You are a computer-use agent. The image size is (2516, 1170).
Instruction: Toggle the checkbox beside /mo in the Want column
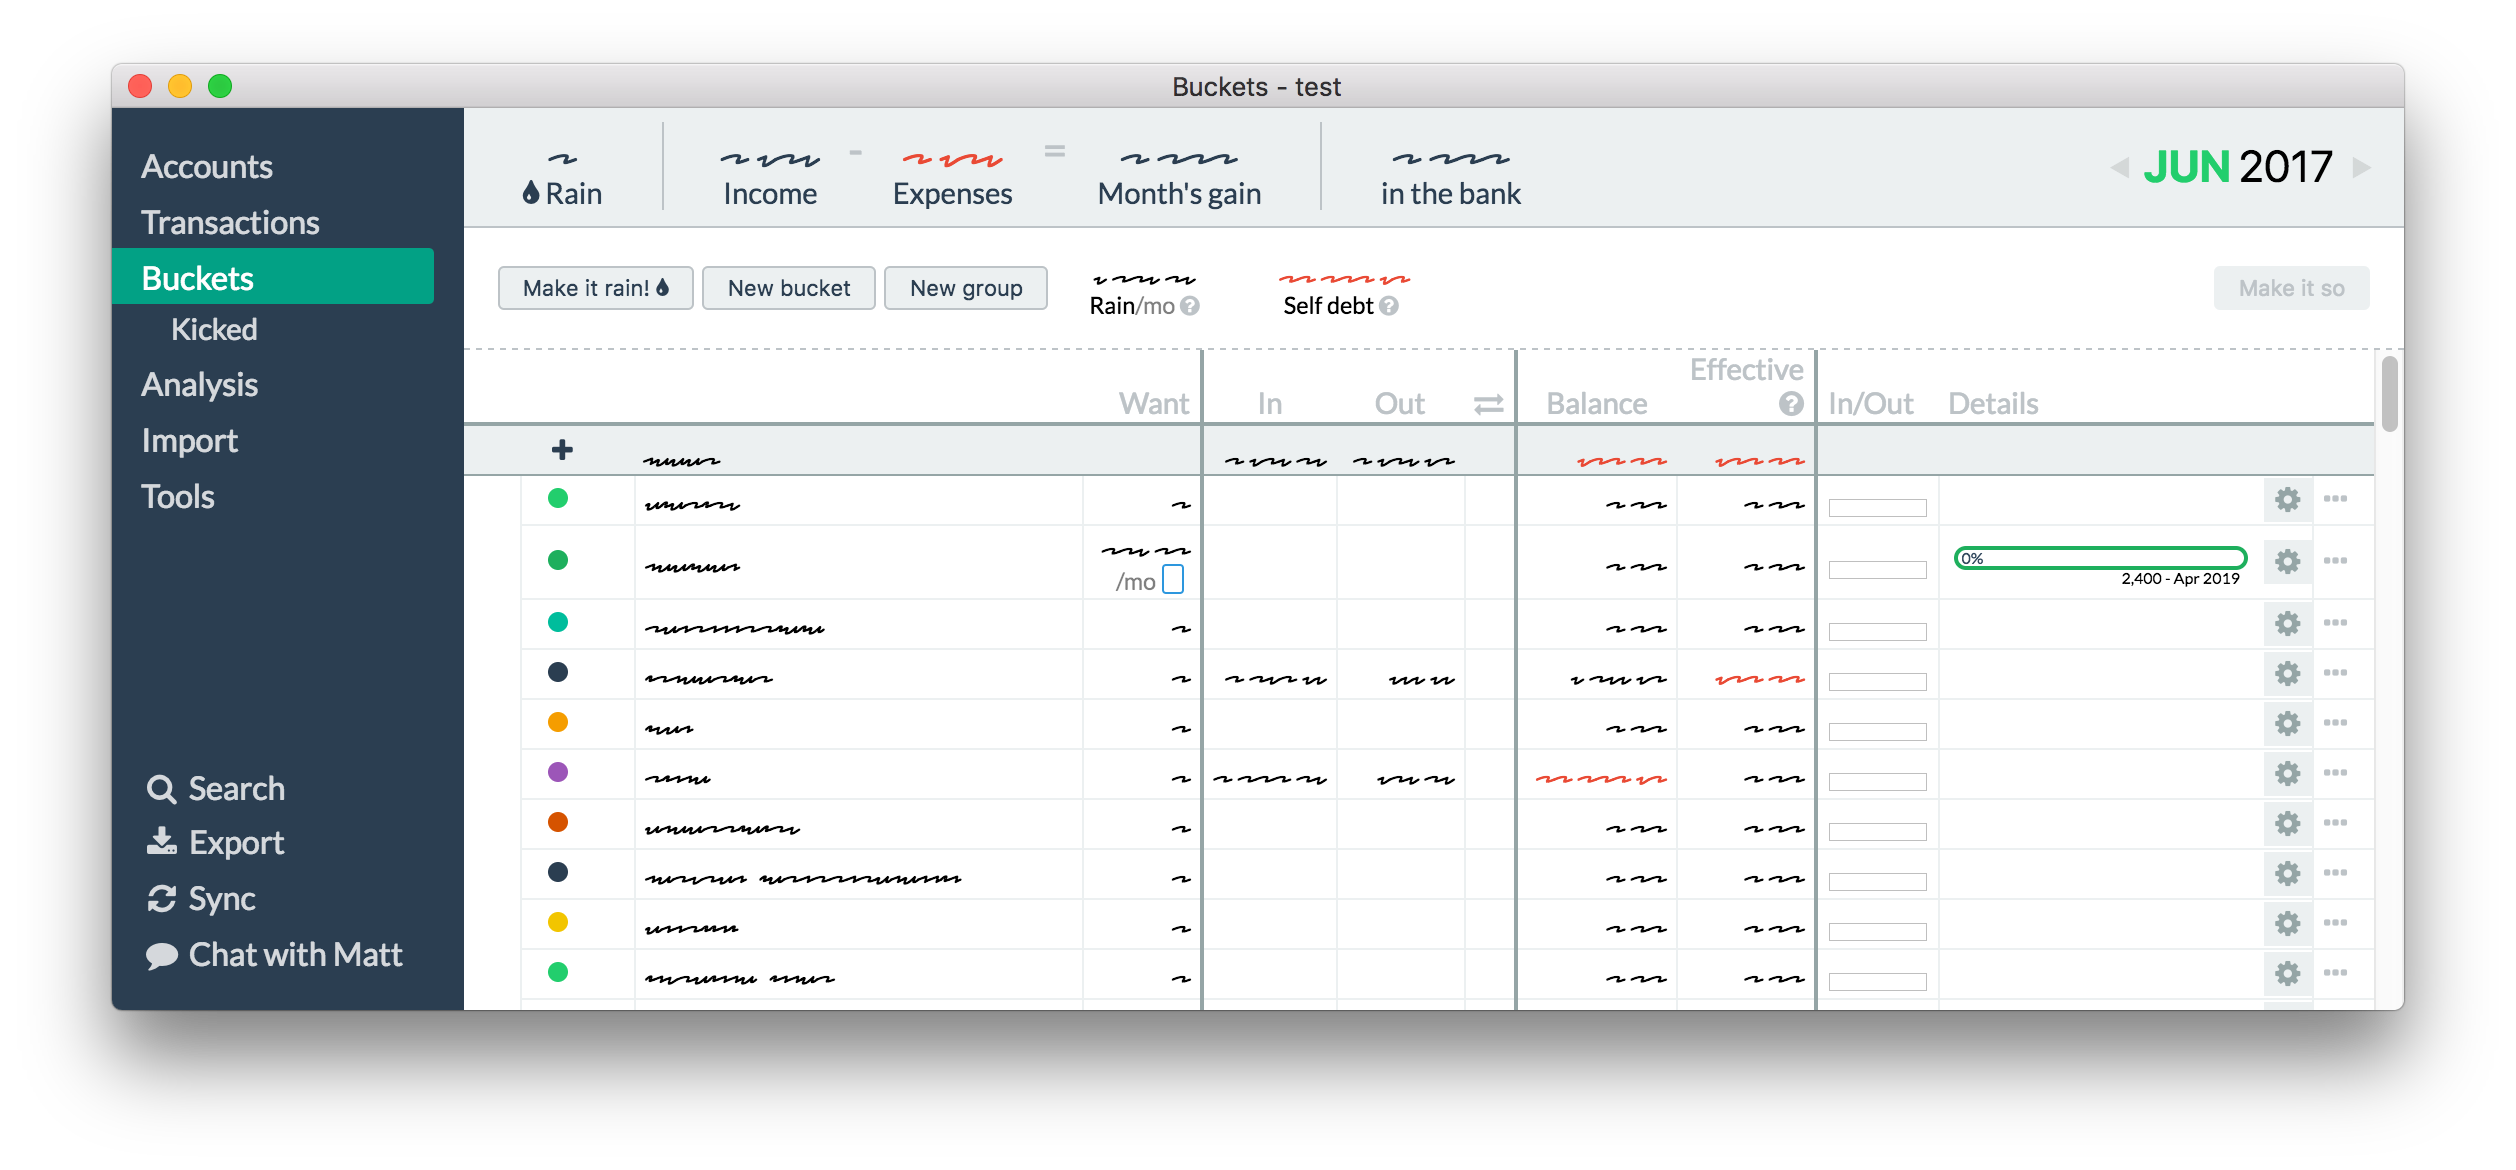[x=1172, y=579]
